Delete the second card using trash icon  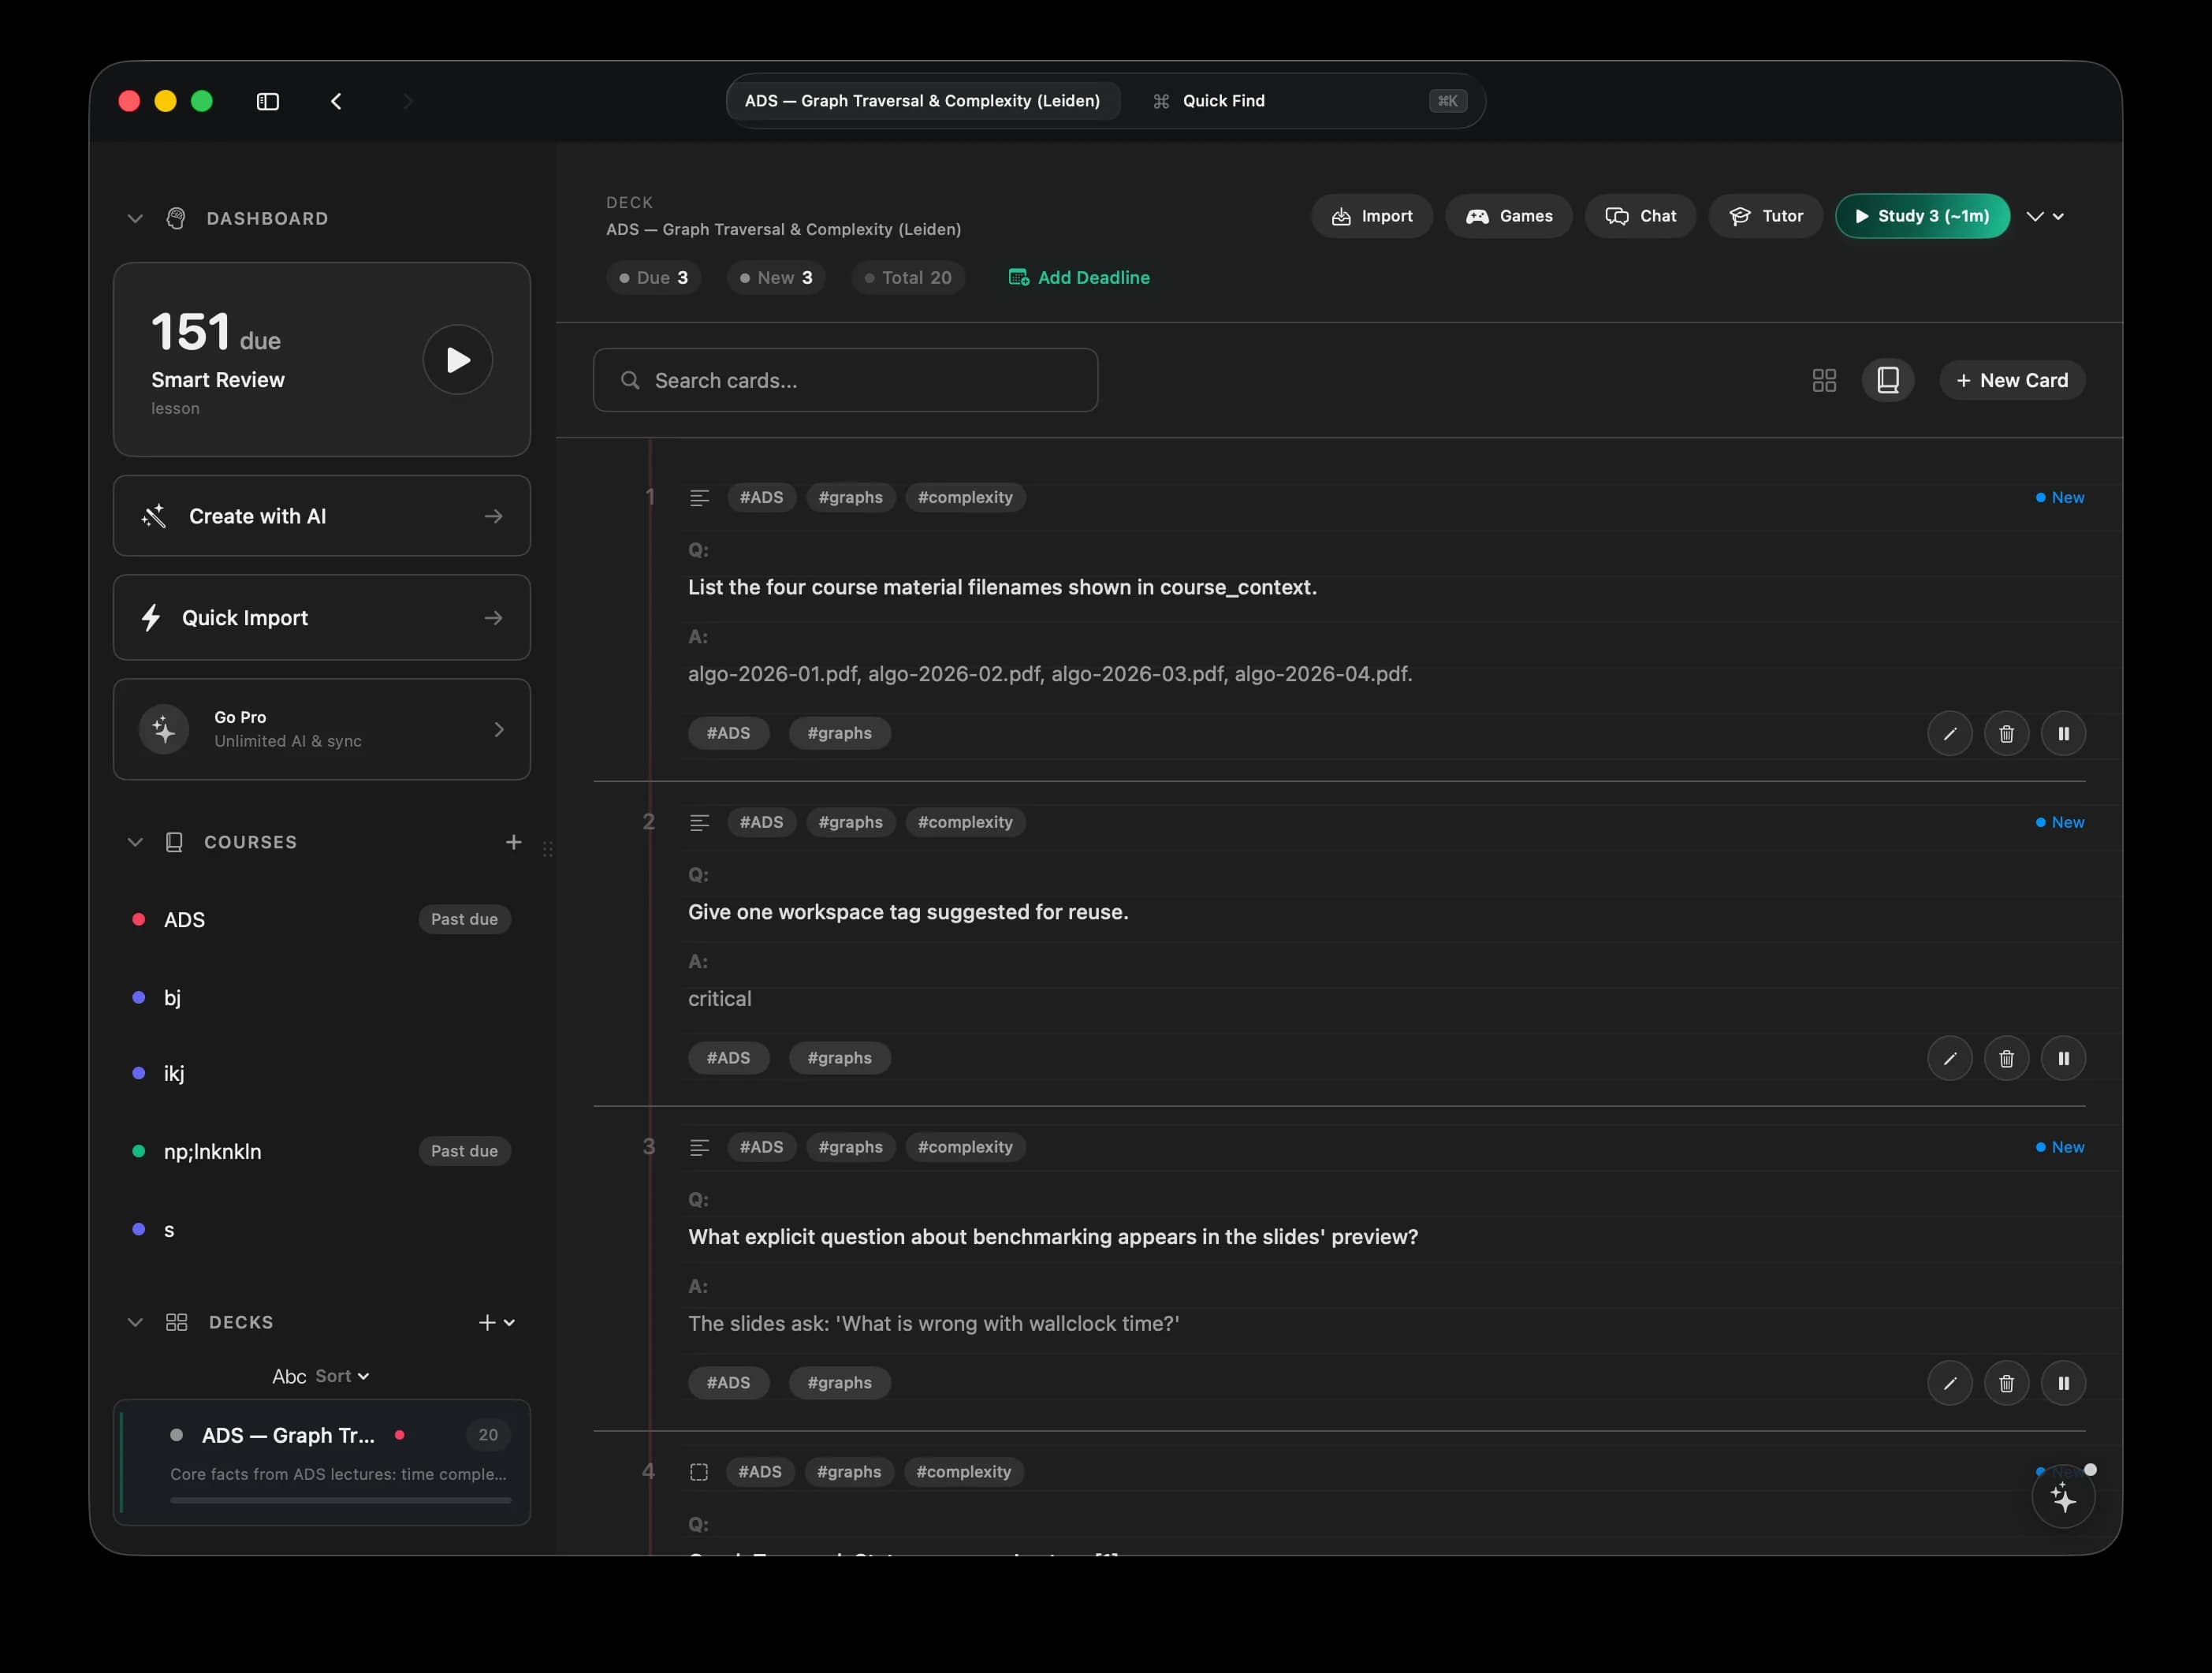[x=2006, y=1057]
